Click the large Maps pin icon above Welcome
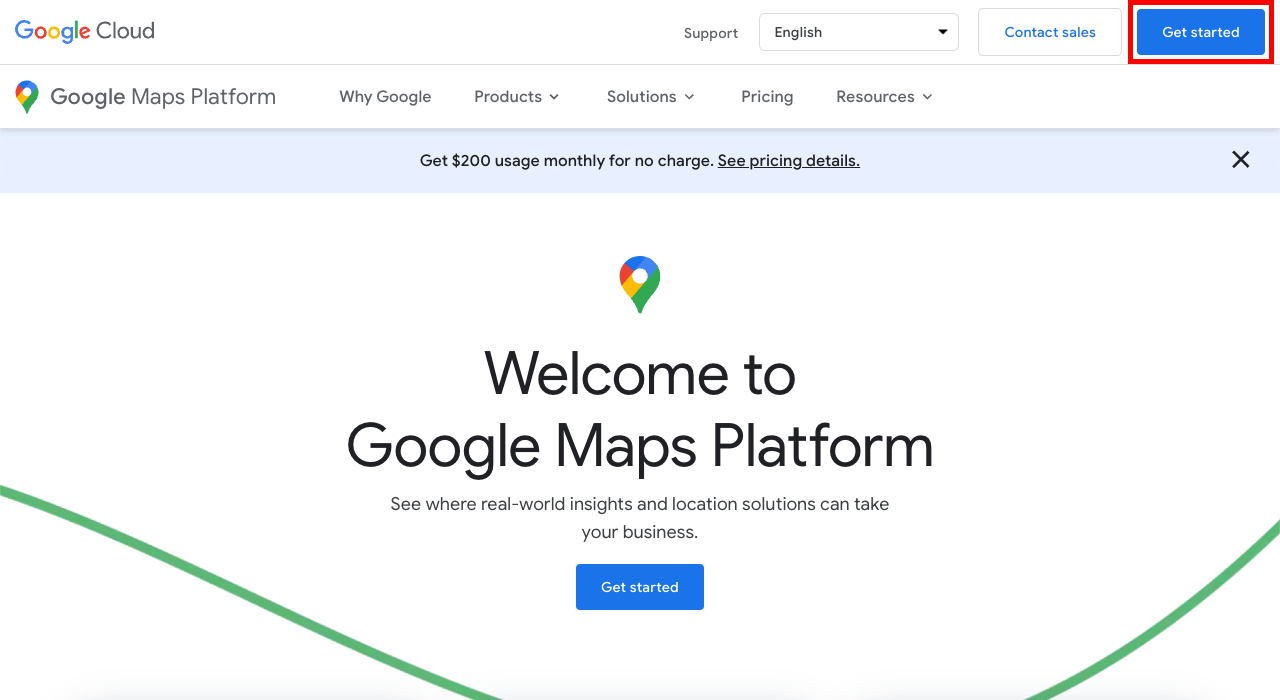The image size is (1280, 700). tap(640, 285)
